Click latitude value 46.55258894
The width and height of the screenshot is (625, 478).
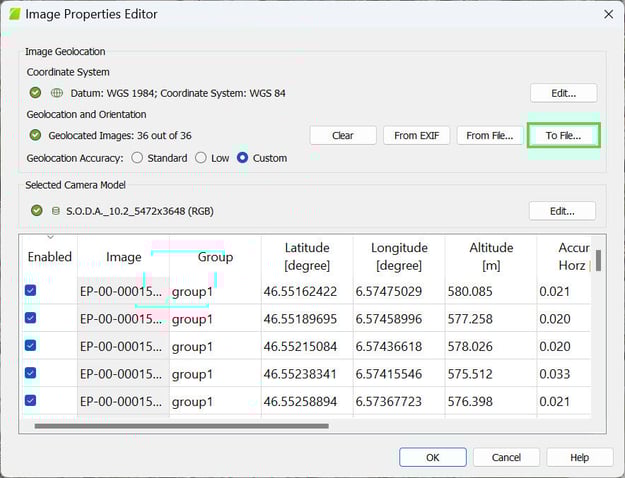(300, 401)
